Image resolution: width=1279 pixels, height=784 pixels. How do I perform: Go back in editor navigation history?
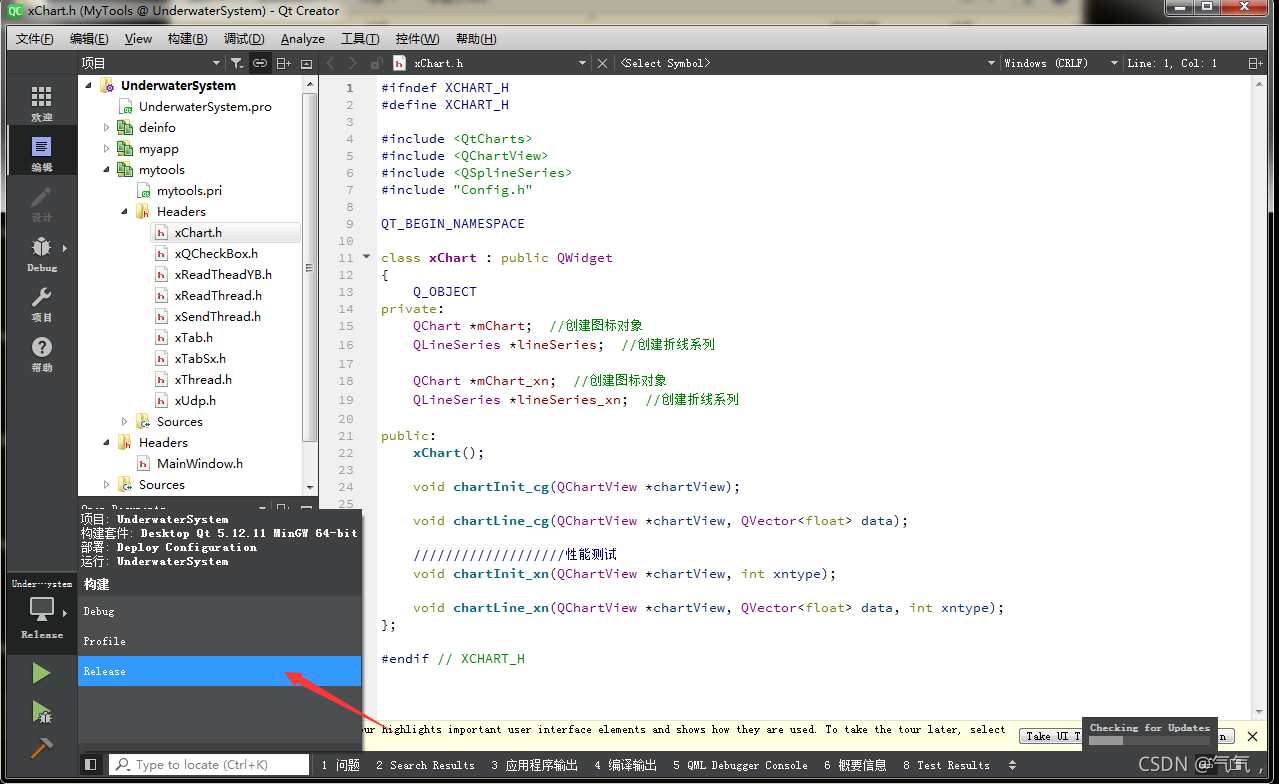[331, 63]
